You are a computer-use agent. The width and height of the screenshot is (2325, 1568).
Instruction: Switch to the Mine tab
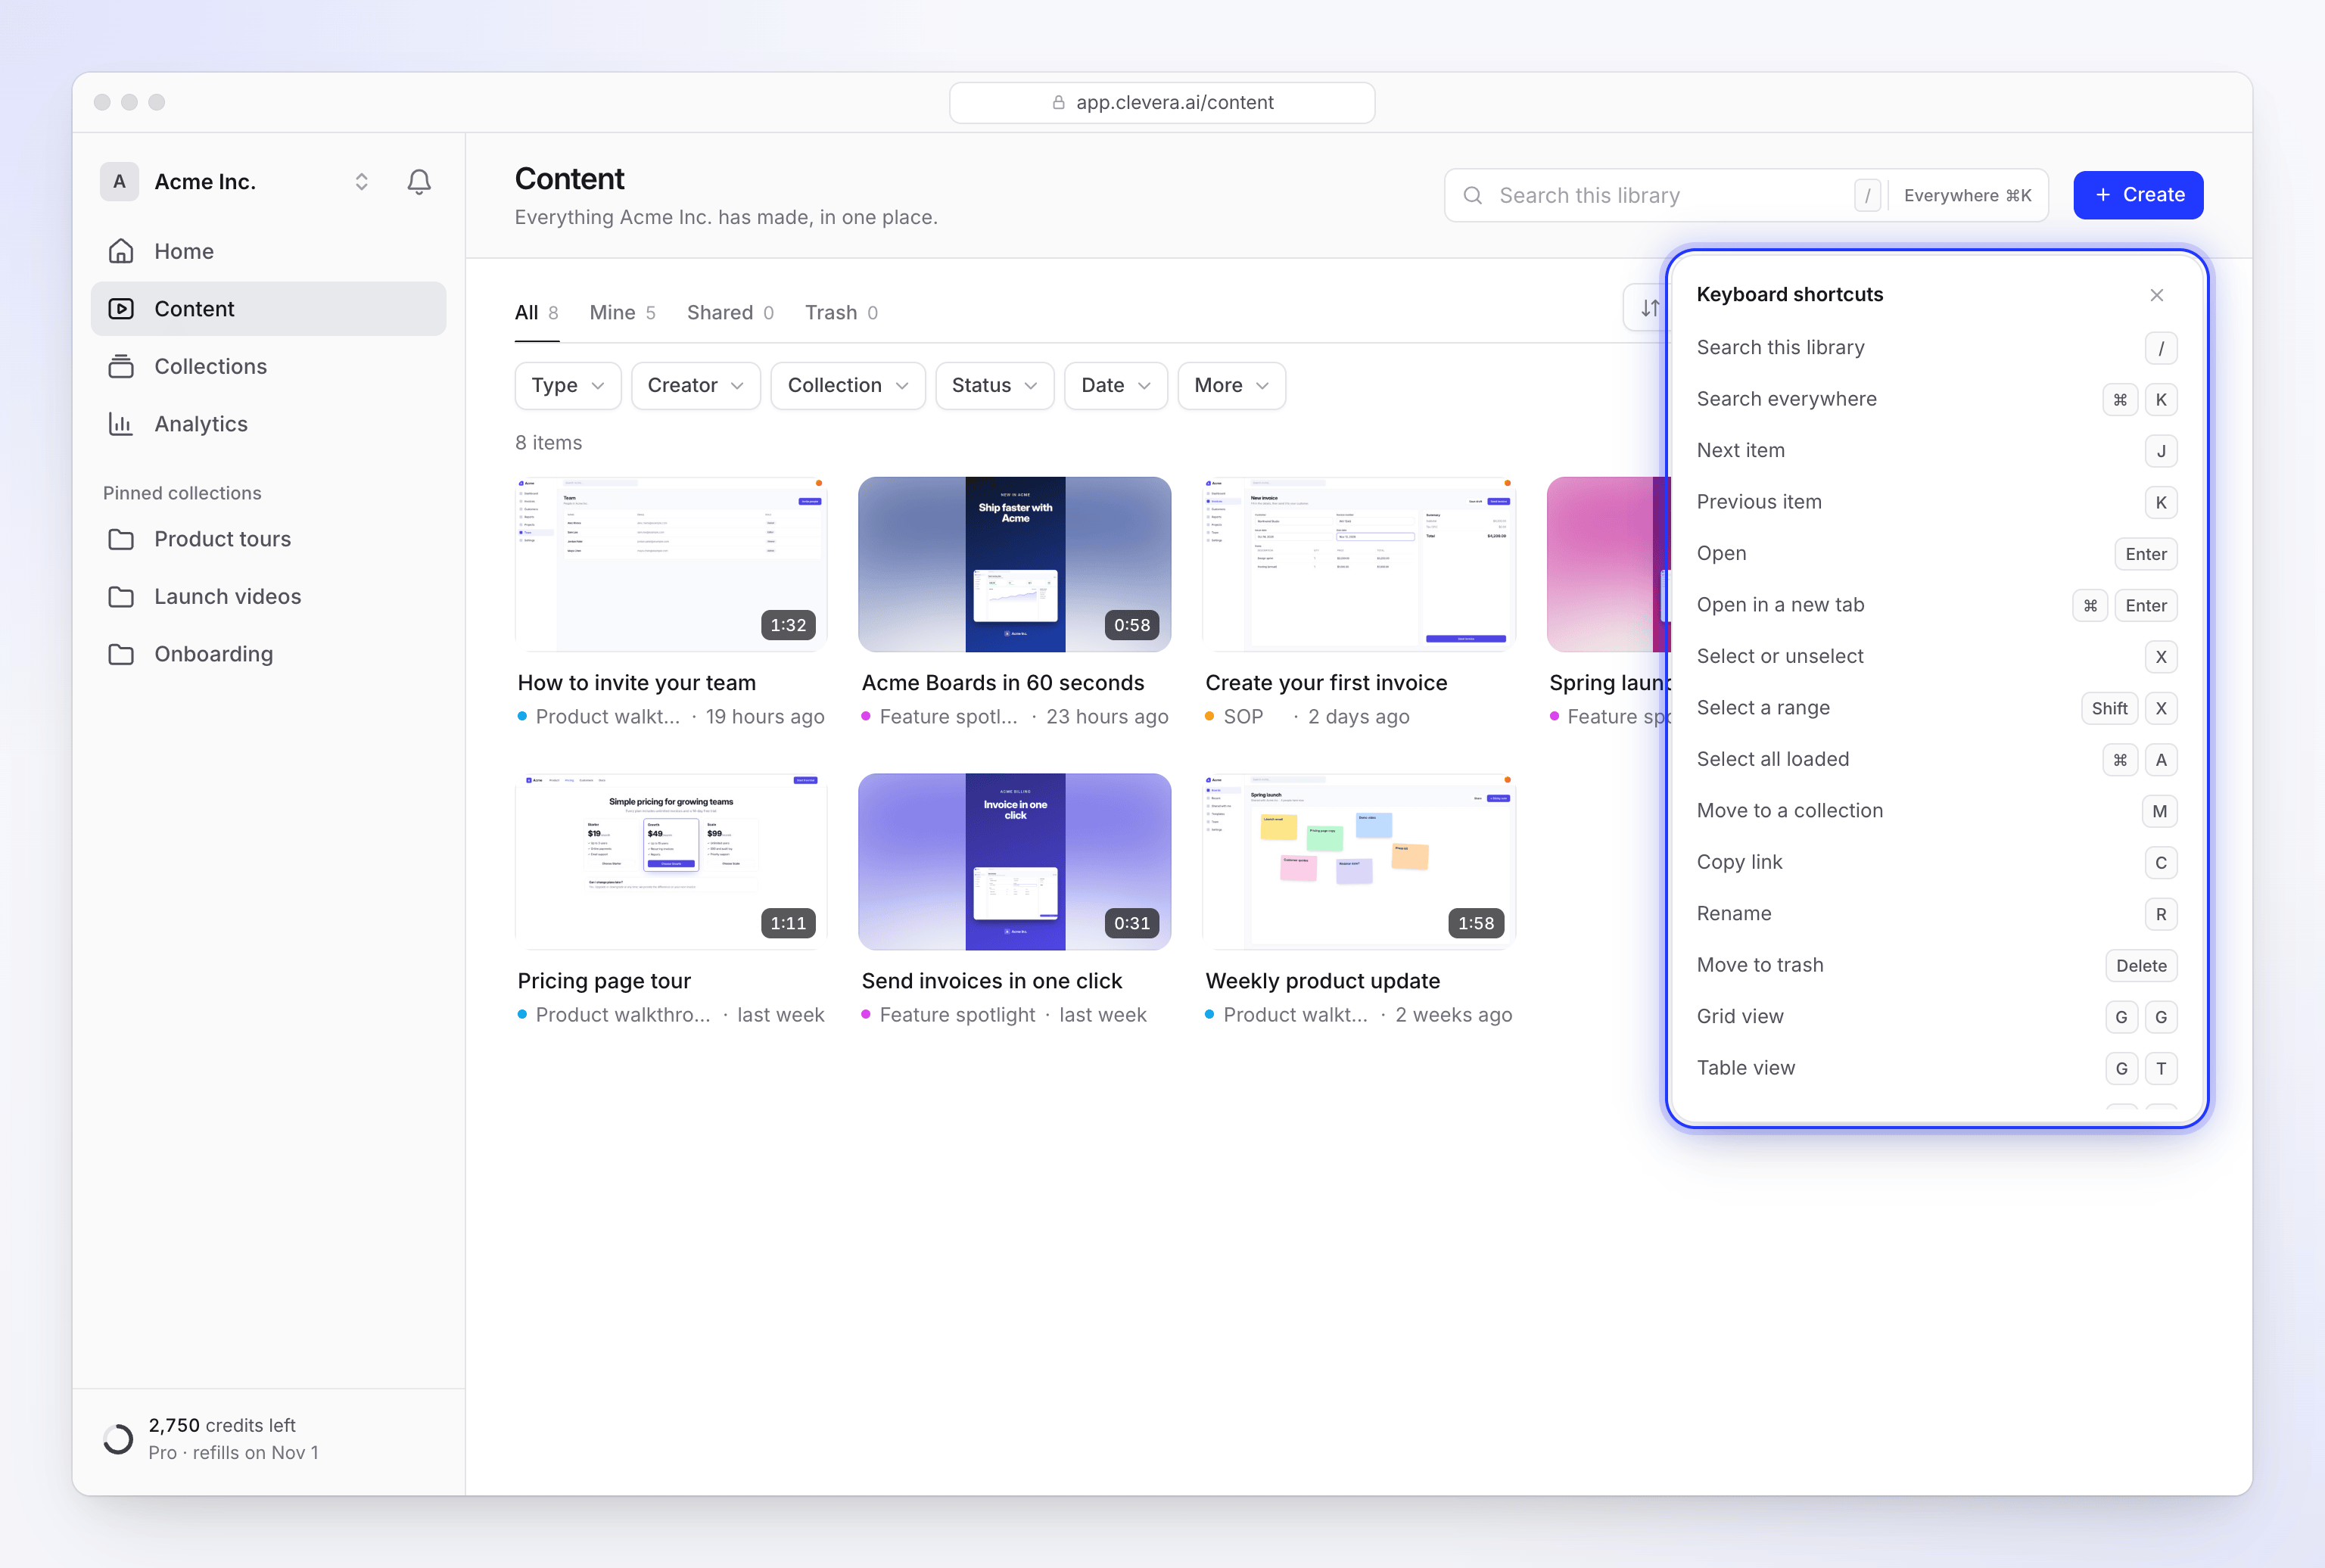(622, 313)
